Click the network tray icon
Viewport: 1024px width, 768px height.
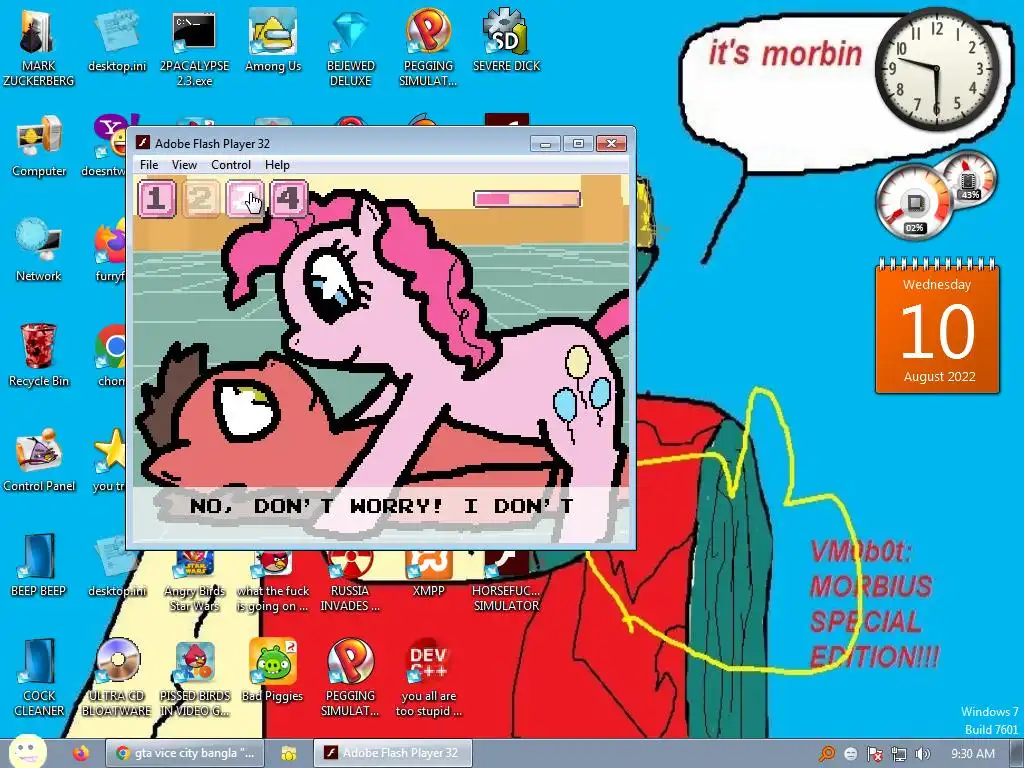[x=899, y=754]
